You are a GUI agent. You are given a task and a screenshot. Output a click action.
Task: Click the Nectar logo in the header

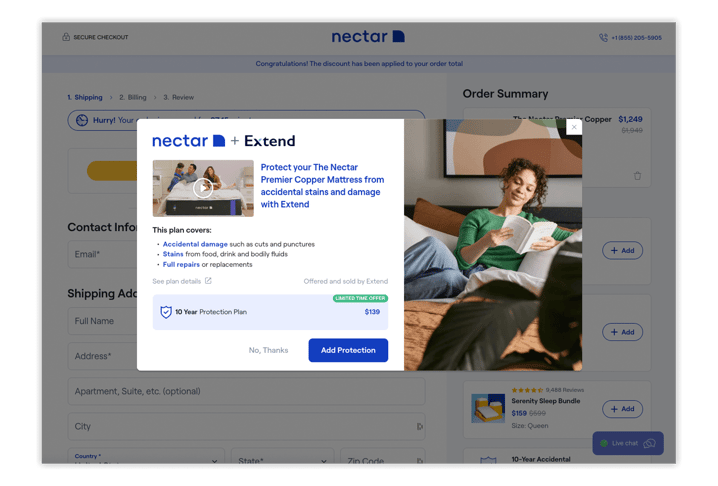[x=368, y=37]
